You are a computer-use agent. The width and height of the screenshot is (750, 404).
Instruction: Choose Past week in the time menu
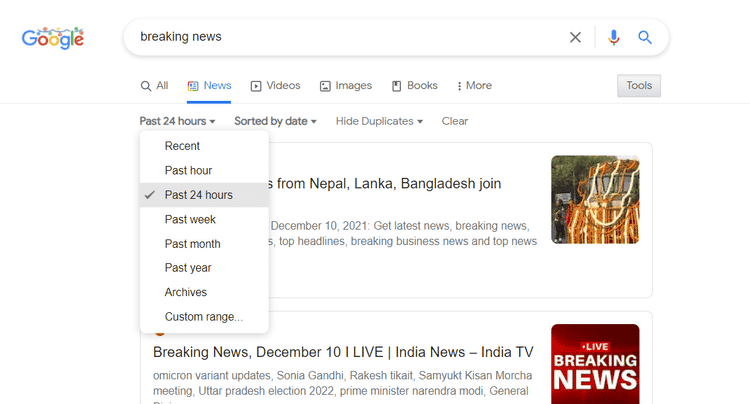point(190,219)
